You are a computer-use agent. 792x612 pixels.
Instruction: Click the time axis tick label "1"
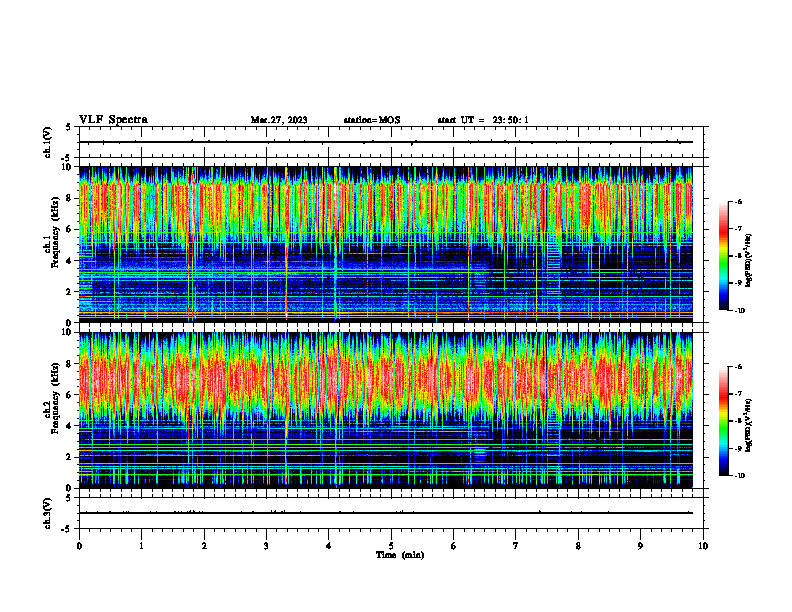141,546
